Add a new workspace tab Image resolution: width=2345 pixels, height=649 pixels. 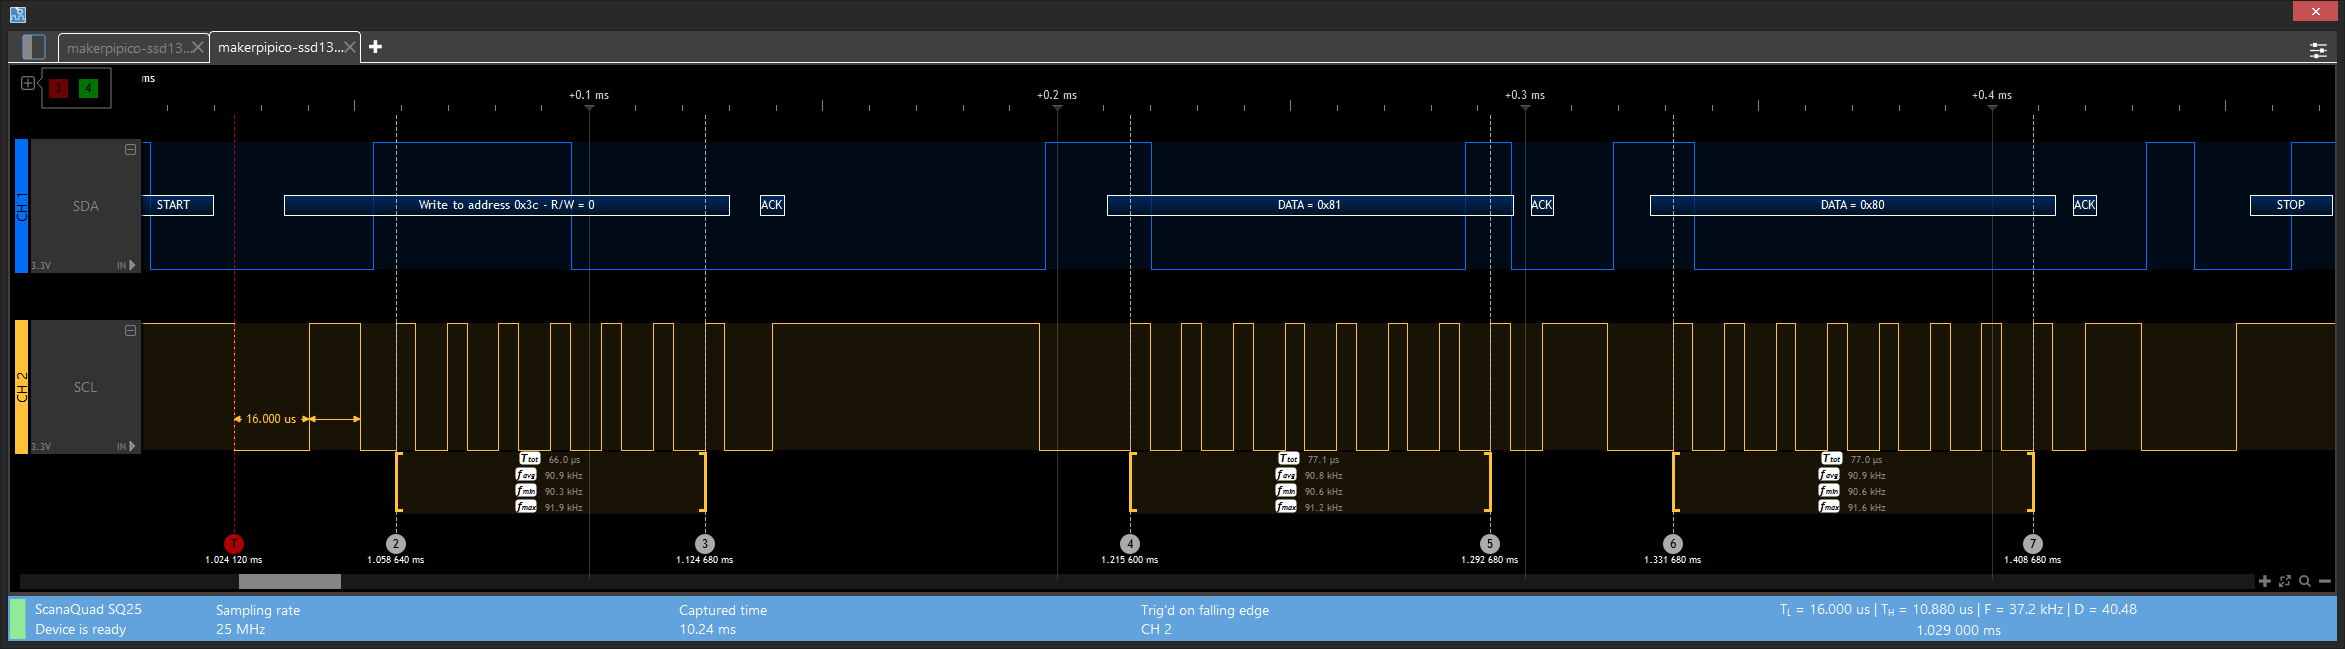click(x=375, y=47)
